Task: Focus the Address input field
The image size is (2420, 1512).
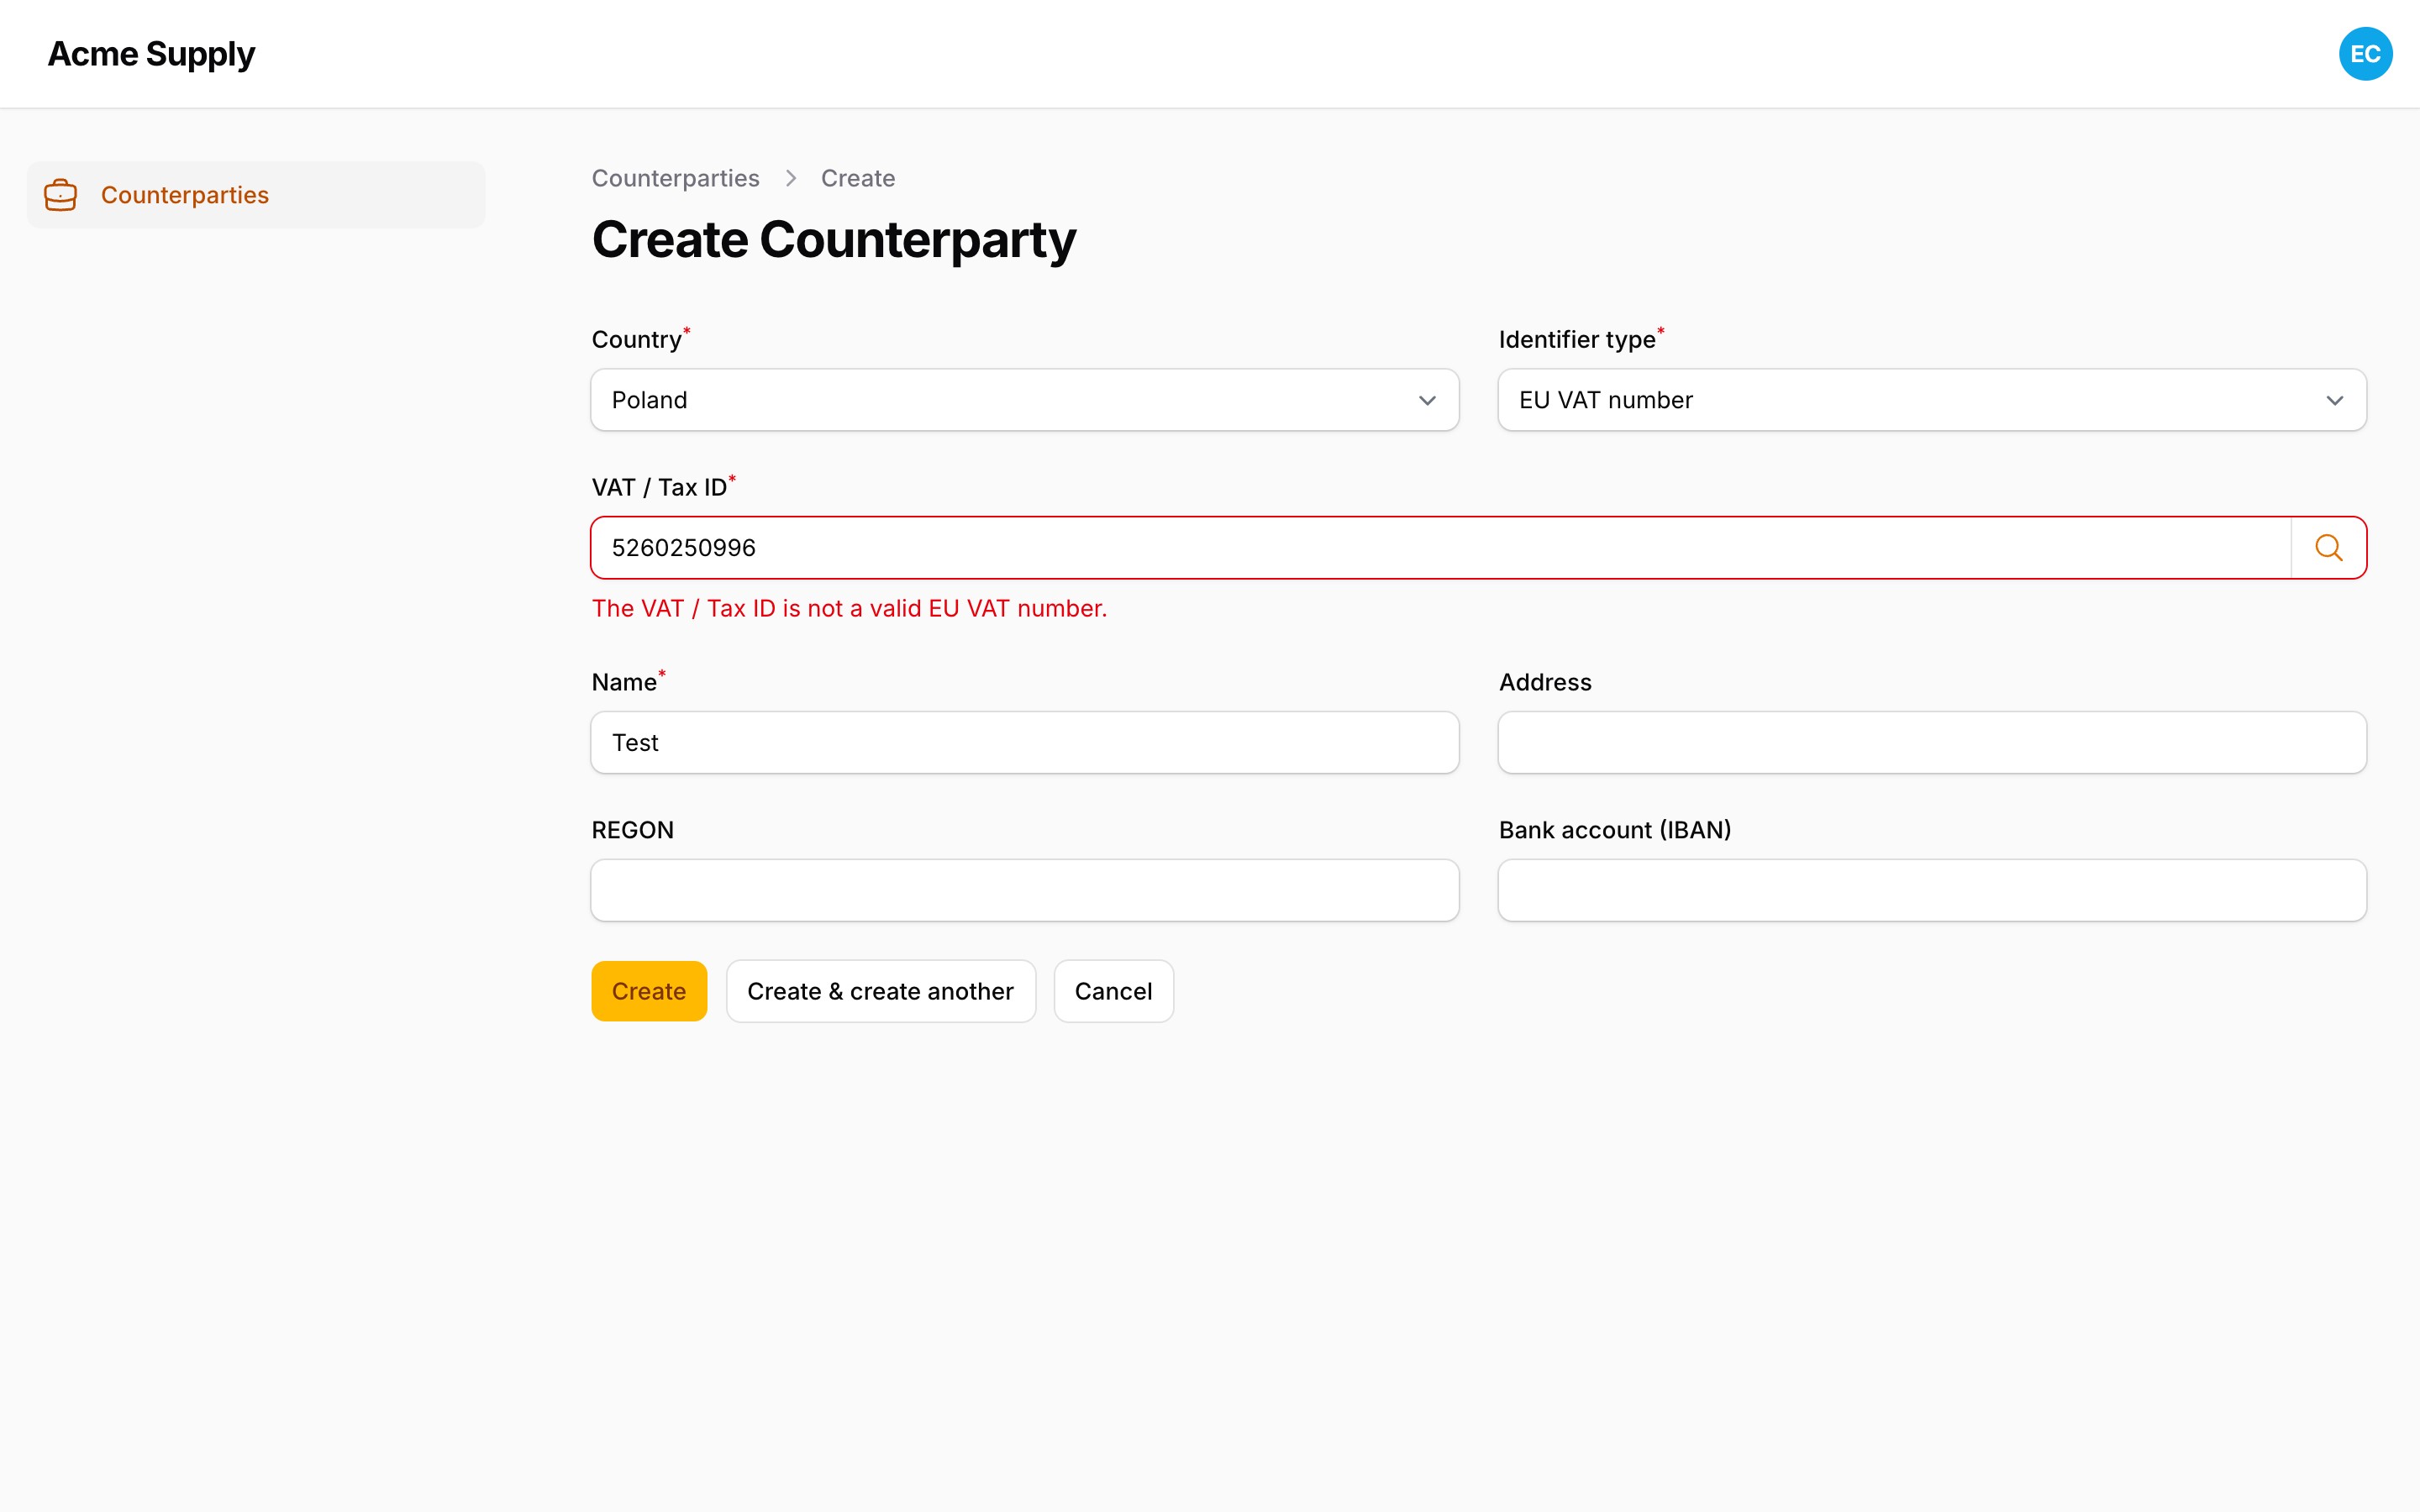Action: [1931, 742]
